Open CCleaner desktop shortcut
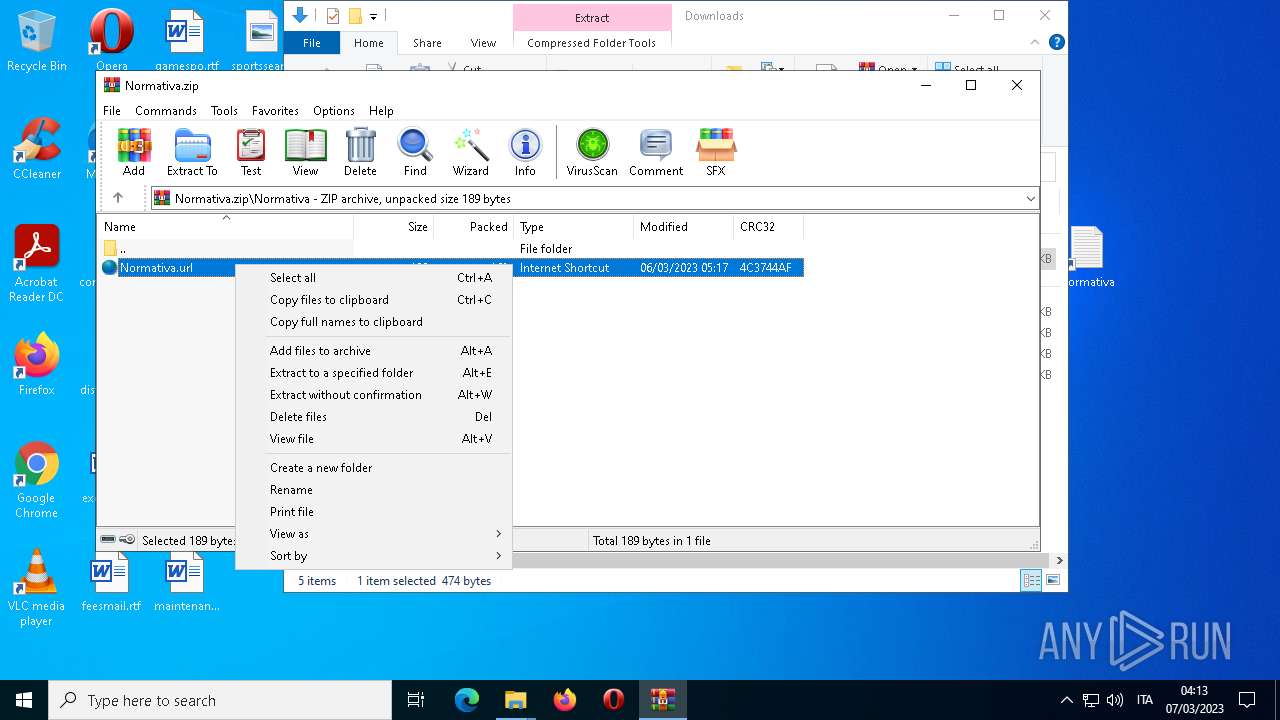1280x720 pixels. (x=37, y=149)
